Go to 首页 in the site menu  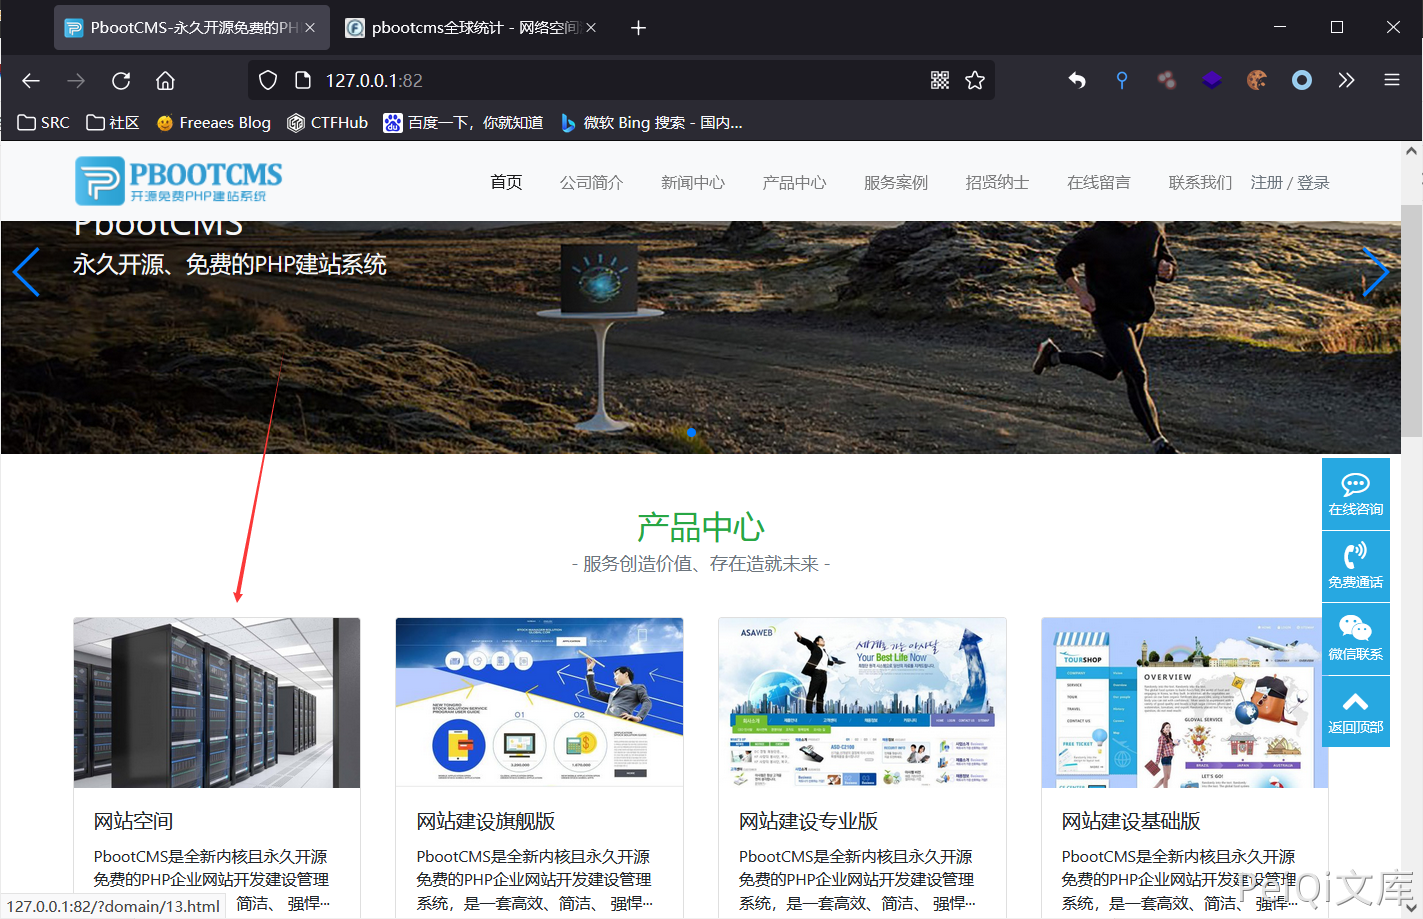coord(506,182)
